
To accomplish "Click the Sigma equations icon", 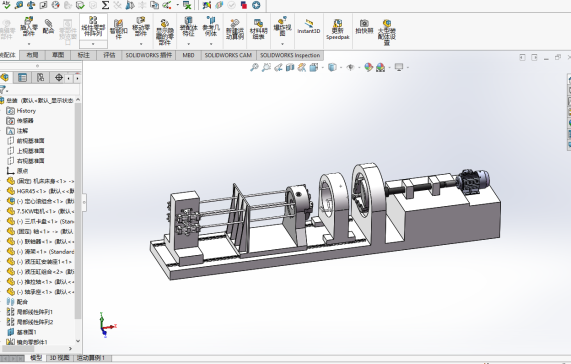I will 105,5.
